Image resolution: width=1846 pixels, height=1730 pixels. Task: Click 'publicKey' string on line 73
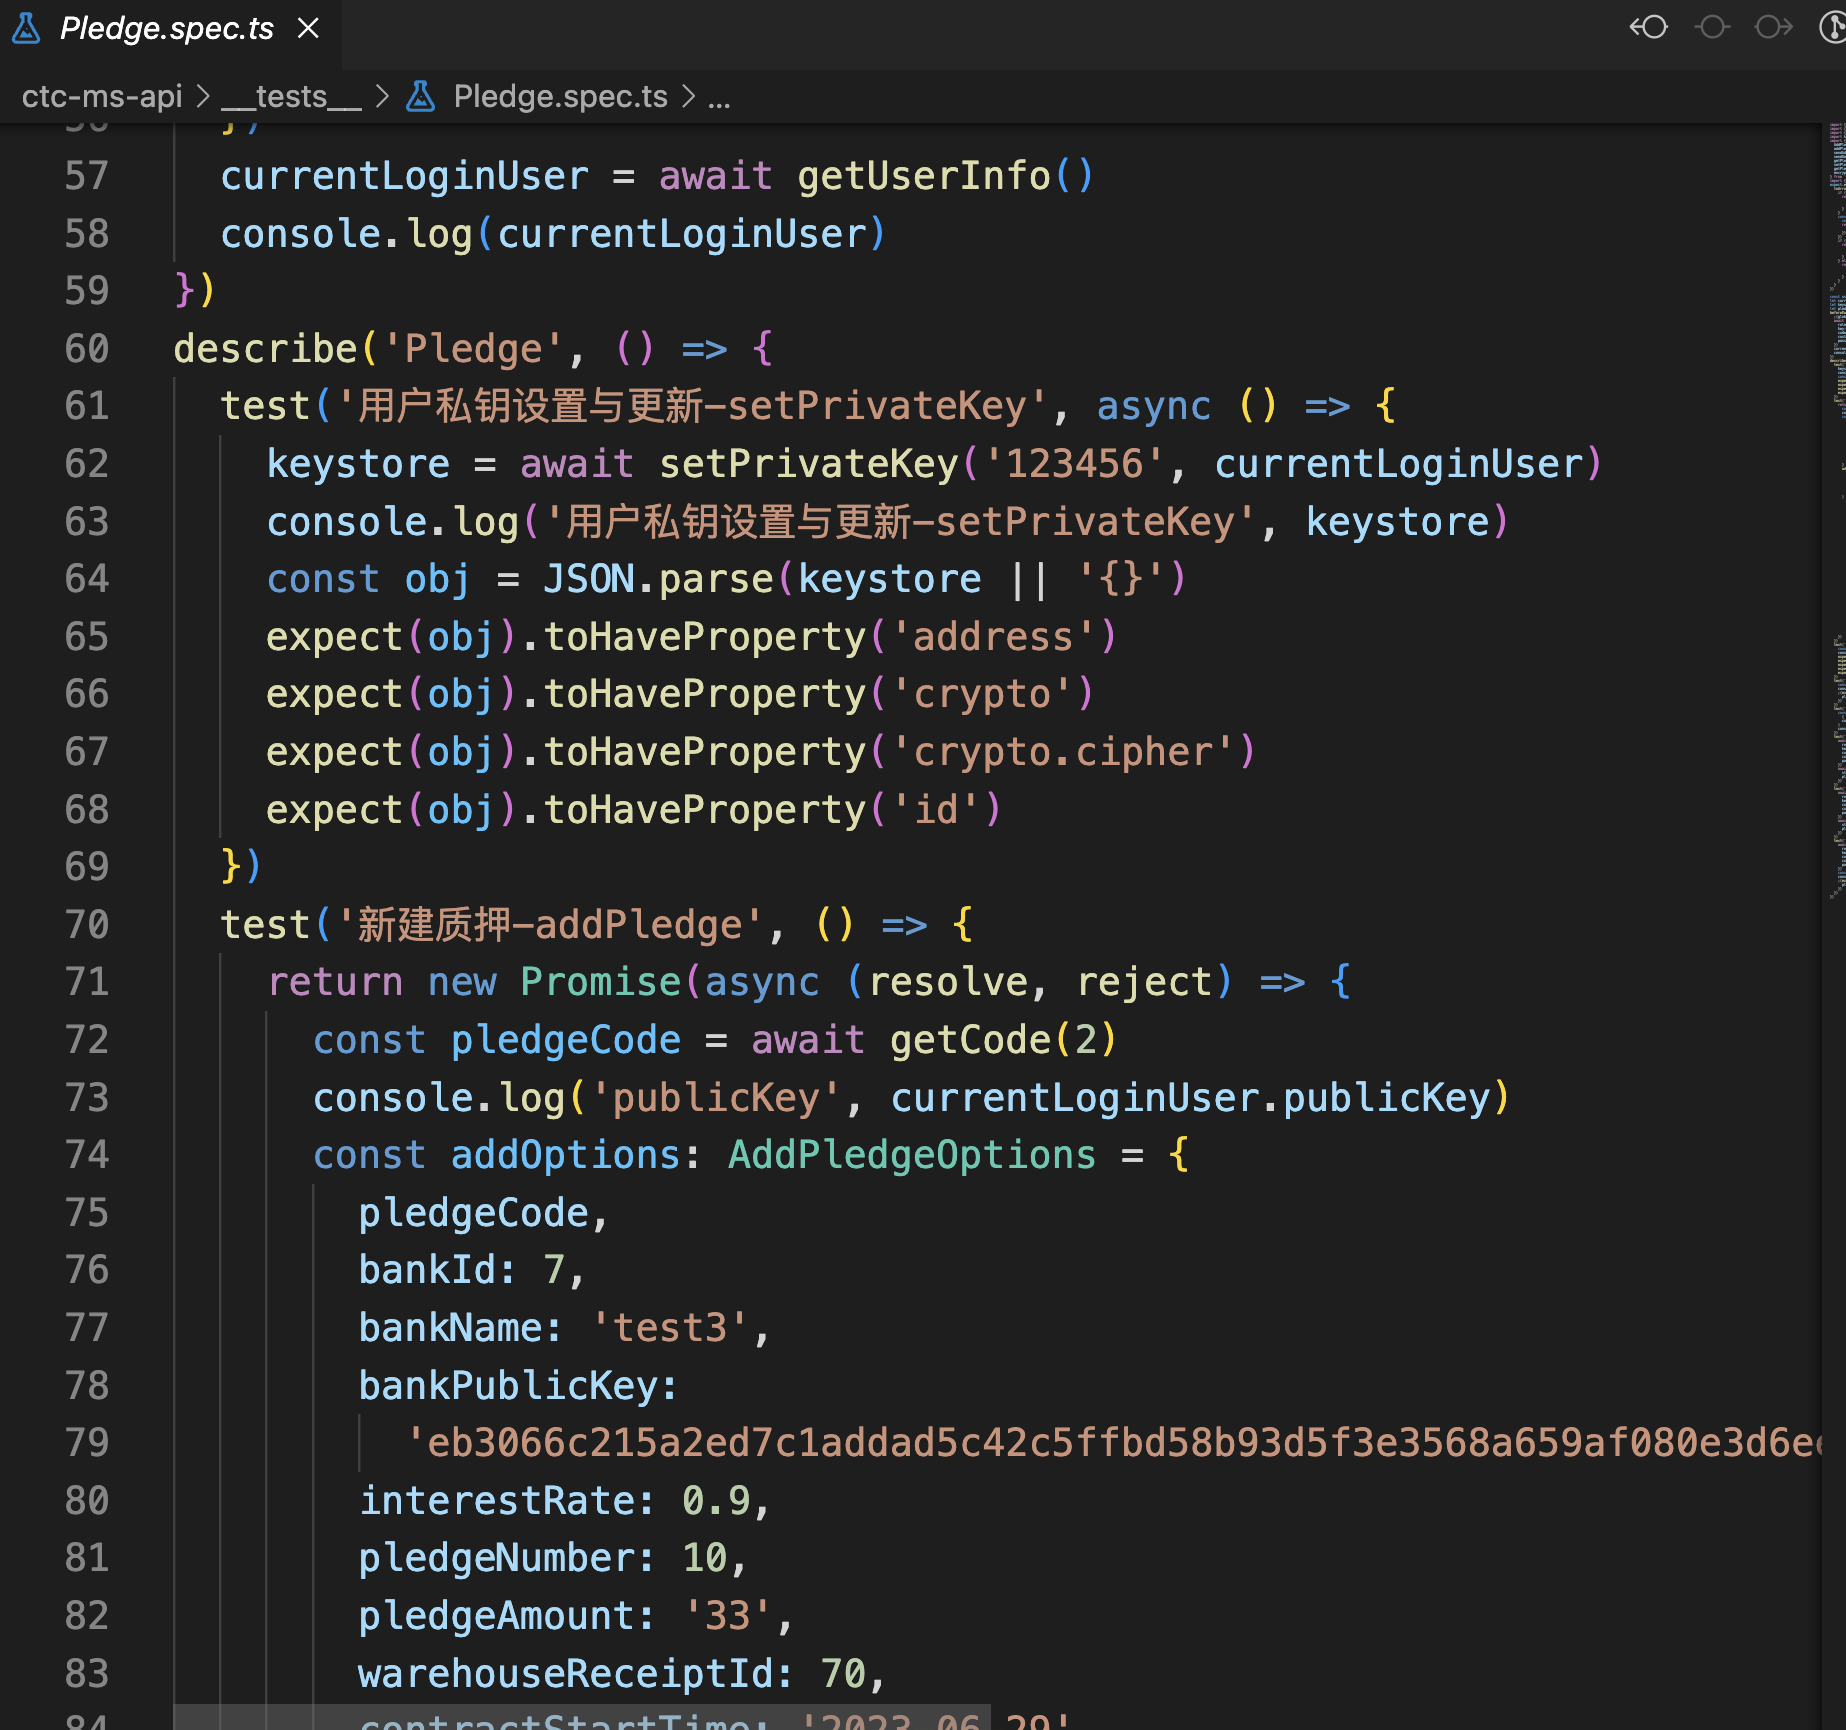[x=716, y=1098]
